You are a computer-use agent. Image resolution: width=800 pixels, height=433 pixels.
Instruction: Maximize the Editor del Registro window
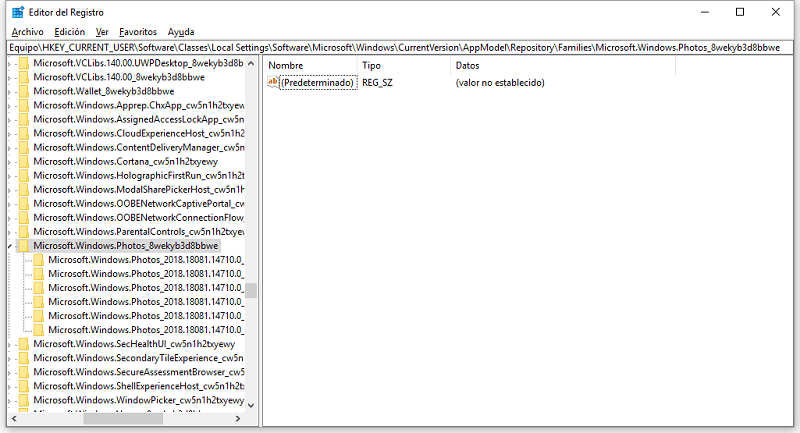pos(740,12)
